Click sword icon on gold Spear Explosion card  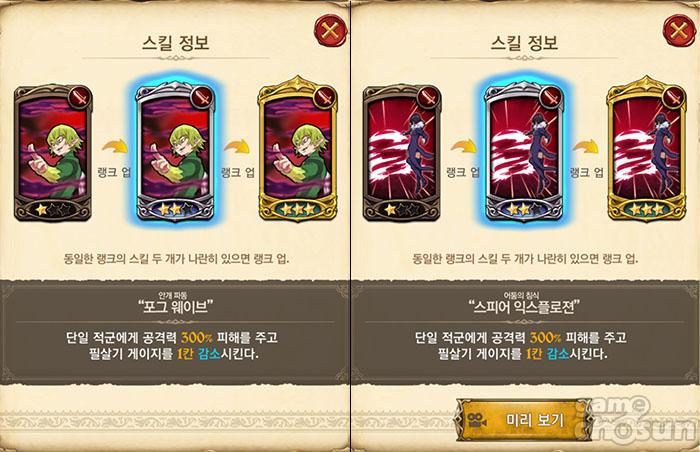673,97
